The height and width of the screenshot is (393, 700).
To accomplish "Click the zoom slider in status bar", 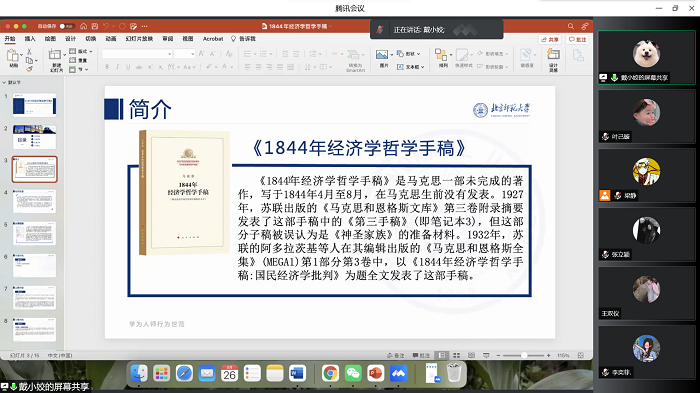I will (524, 355).
